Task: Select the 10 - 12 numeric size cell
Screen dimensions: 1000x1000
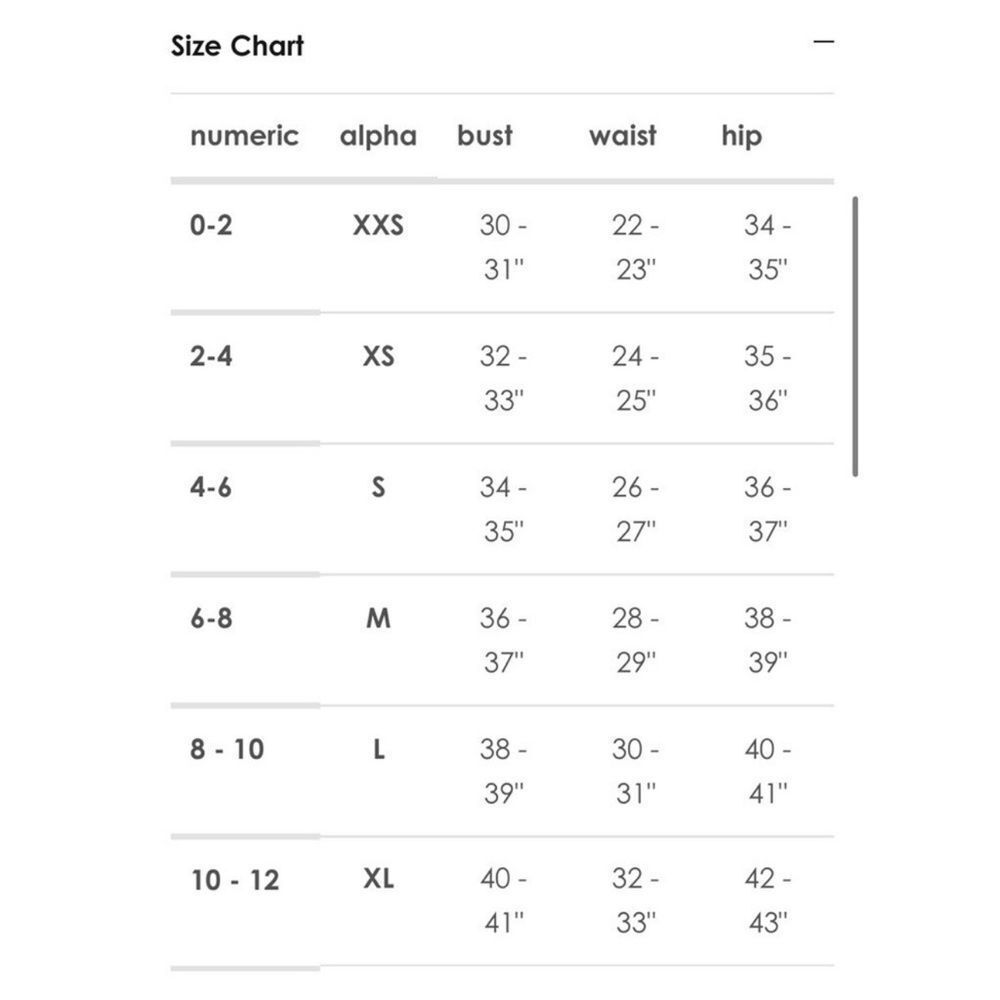Action: [x=235, y=880]
